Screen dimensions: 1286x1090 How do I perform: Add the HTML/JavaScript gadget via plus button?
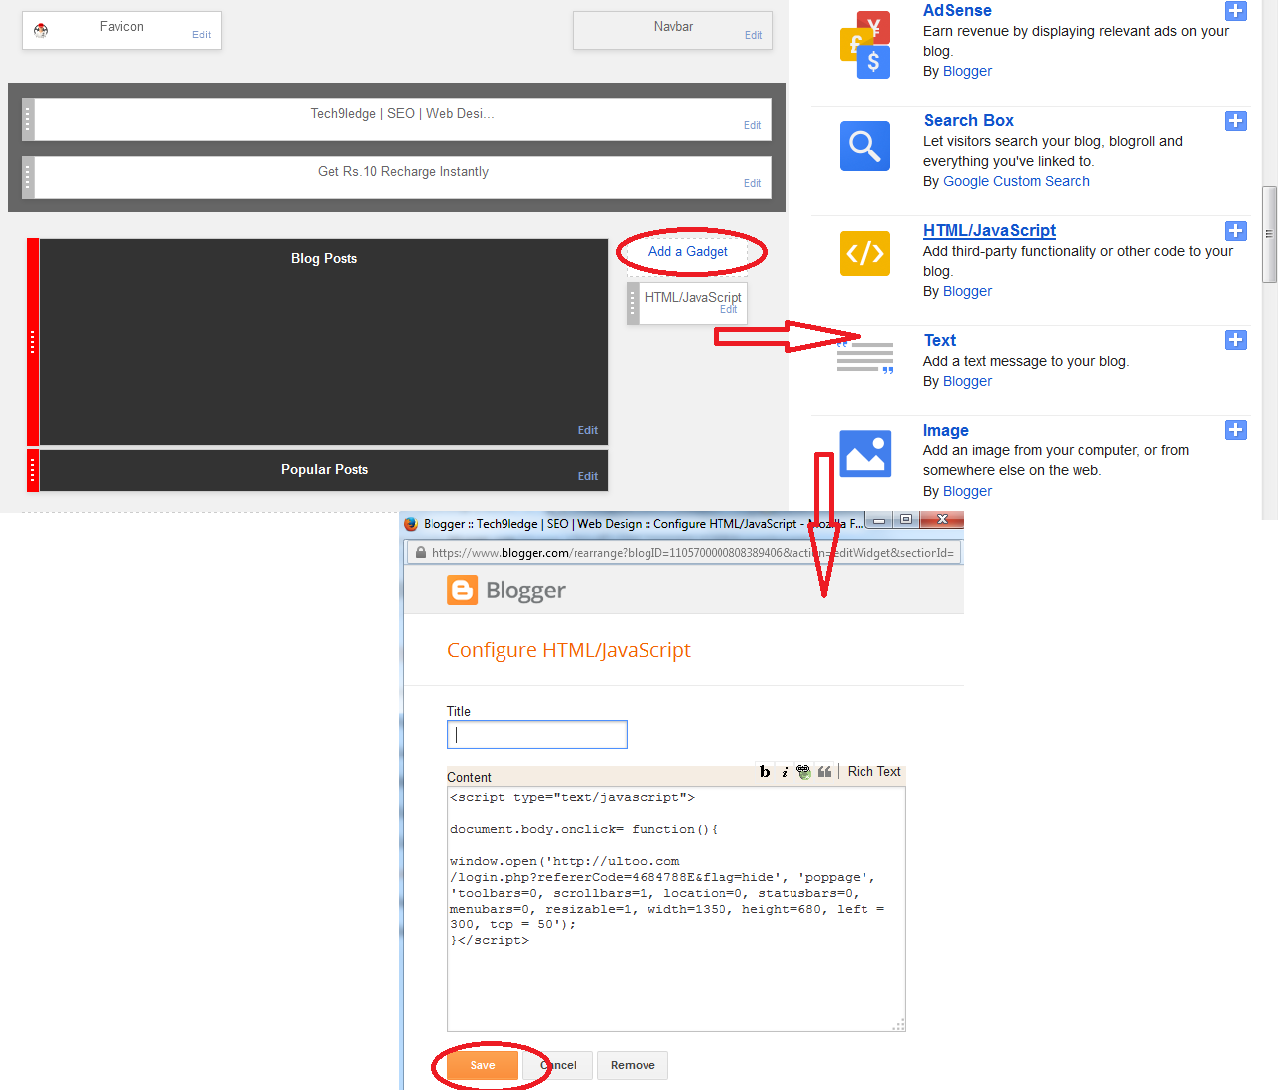click(x=1236, y=230)
